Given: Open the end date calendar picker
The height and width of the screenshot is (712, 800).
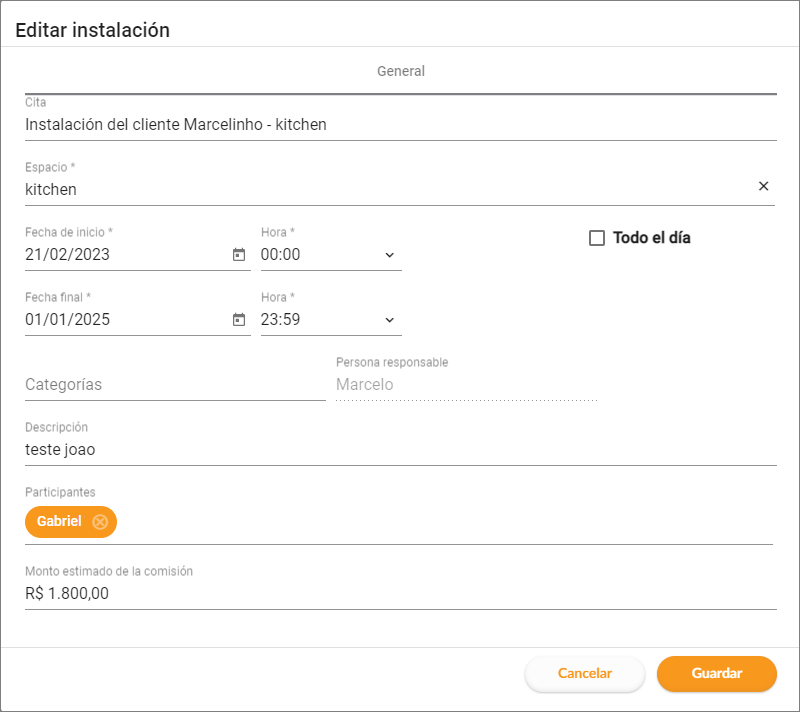Looking at the screenshot, I should tap(239, 320).
